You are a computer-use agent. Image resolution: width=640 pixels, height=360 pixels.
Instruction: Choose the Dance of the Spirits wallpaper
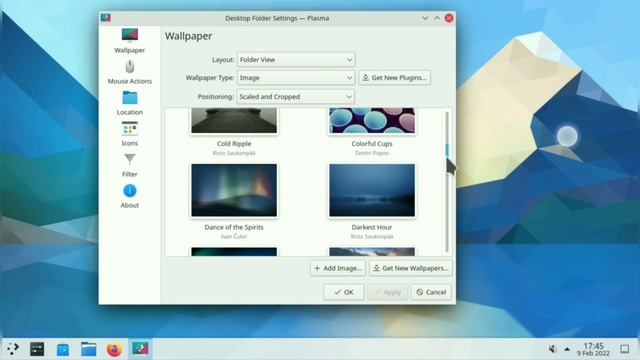point(234,190)
